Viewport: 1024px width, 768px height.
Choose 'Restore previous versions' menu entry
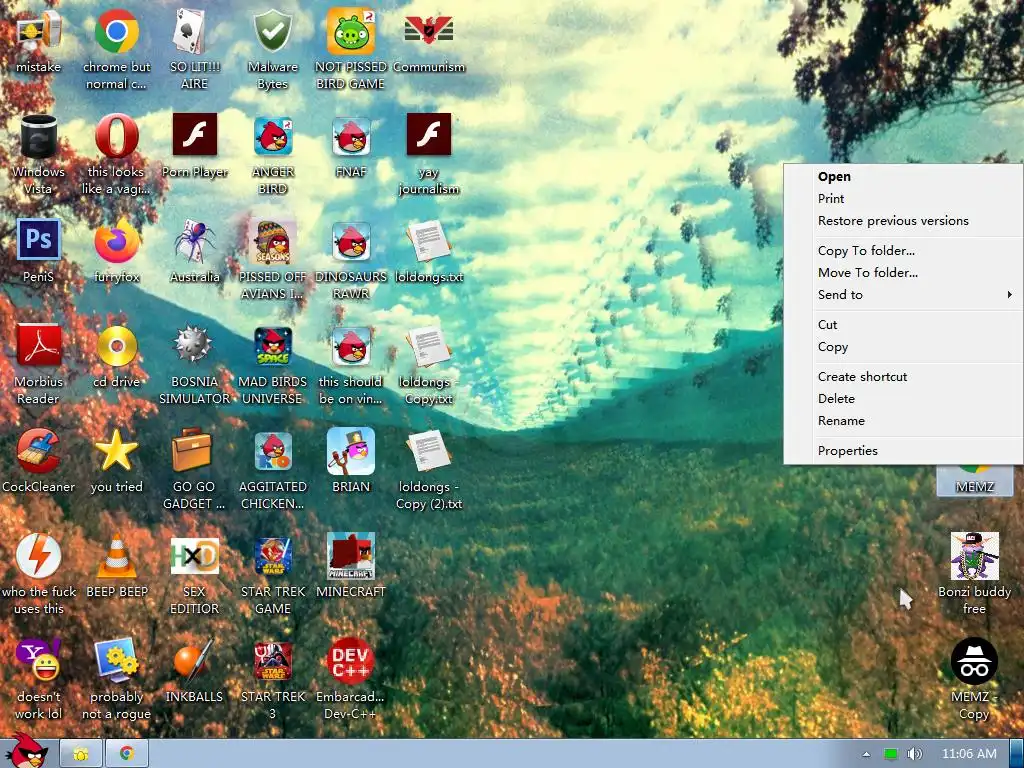point(903,221)
